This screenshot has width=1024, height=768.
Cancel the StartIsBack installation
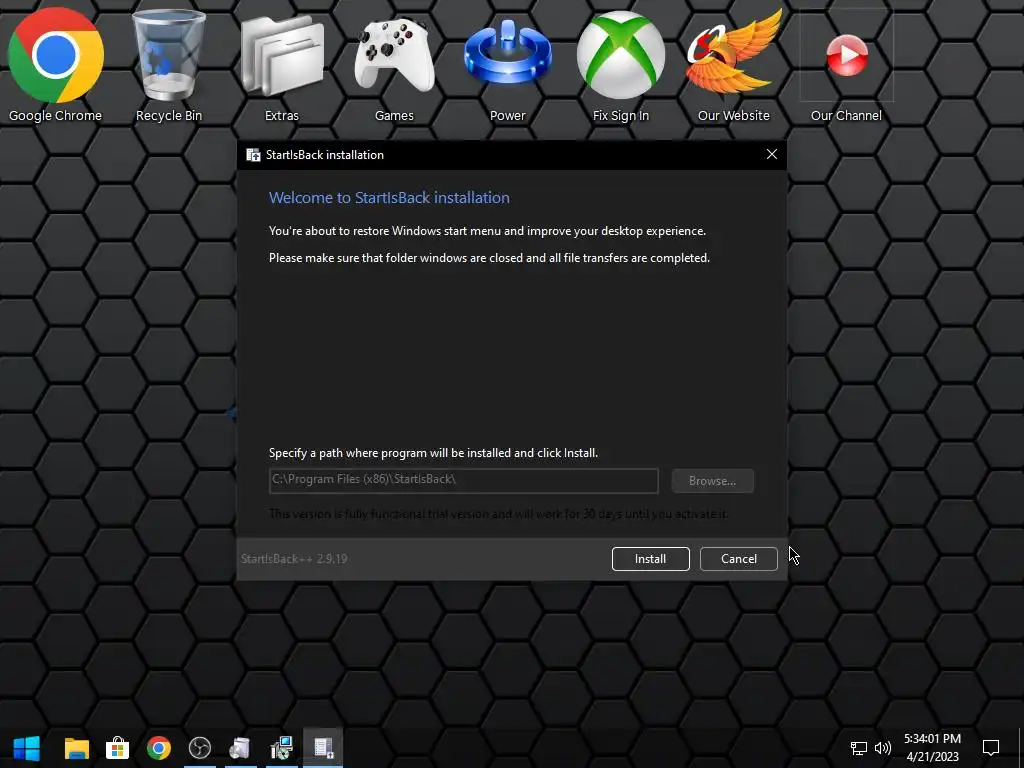click(739, 559)
